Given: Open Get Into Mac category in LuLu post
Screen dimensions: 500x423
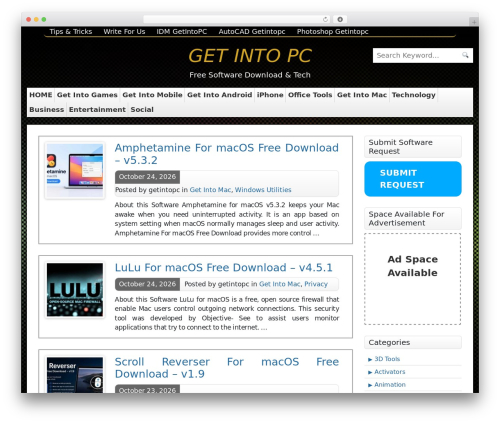Looking at the screenshot, I should tap(280, 284).
